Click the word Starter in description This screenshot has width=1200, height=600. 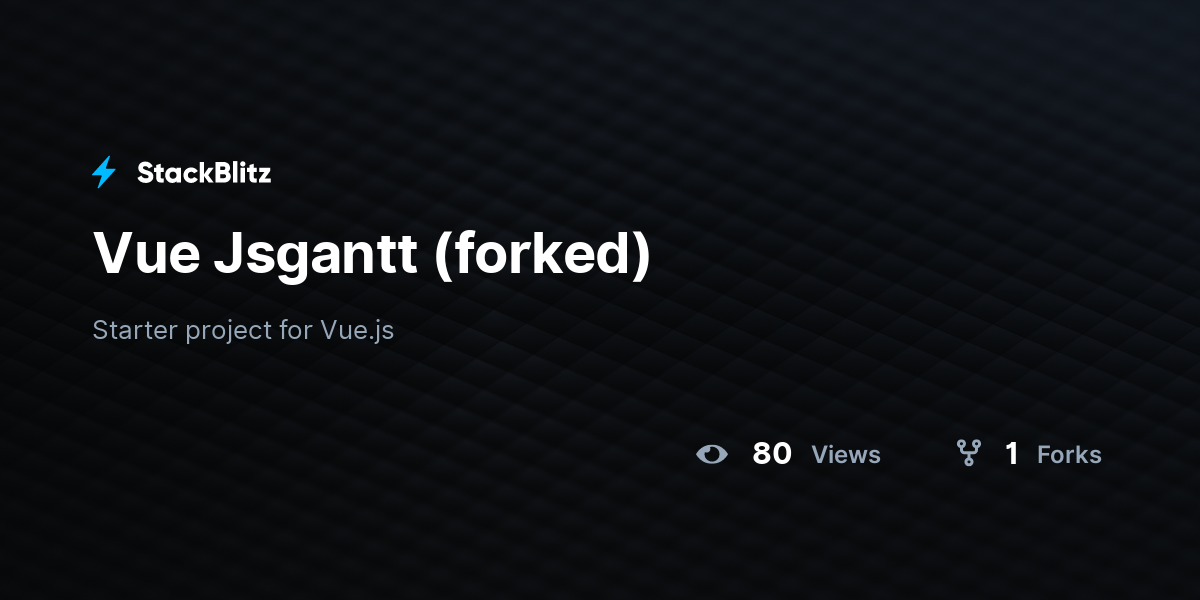click(135, 329)
